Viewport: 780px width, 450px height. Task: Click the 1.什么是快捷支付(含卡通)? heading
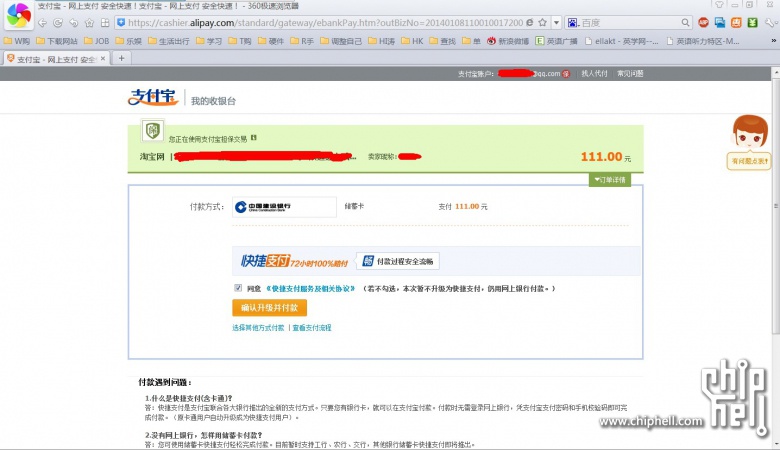[x=189, y=398]
